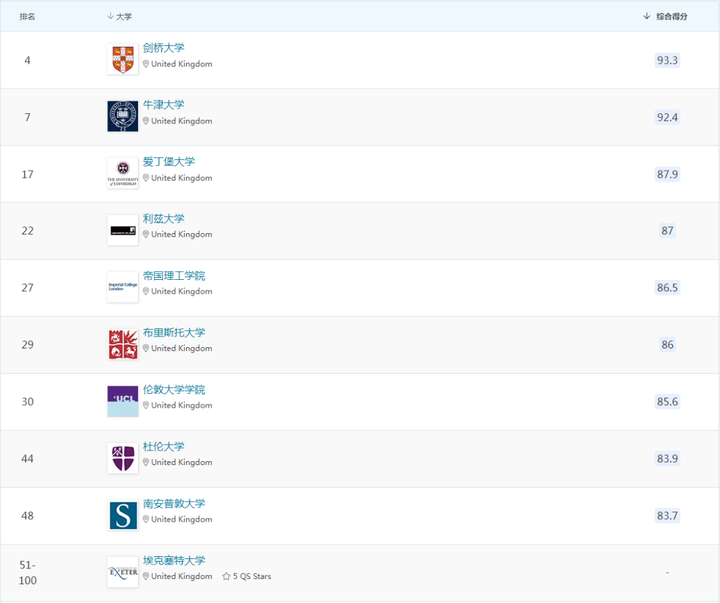Click the 85.6 score badge
The image size is (720, 603).
click(x=667, y=401)
